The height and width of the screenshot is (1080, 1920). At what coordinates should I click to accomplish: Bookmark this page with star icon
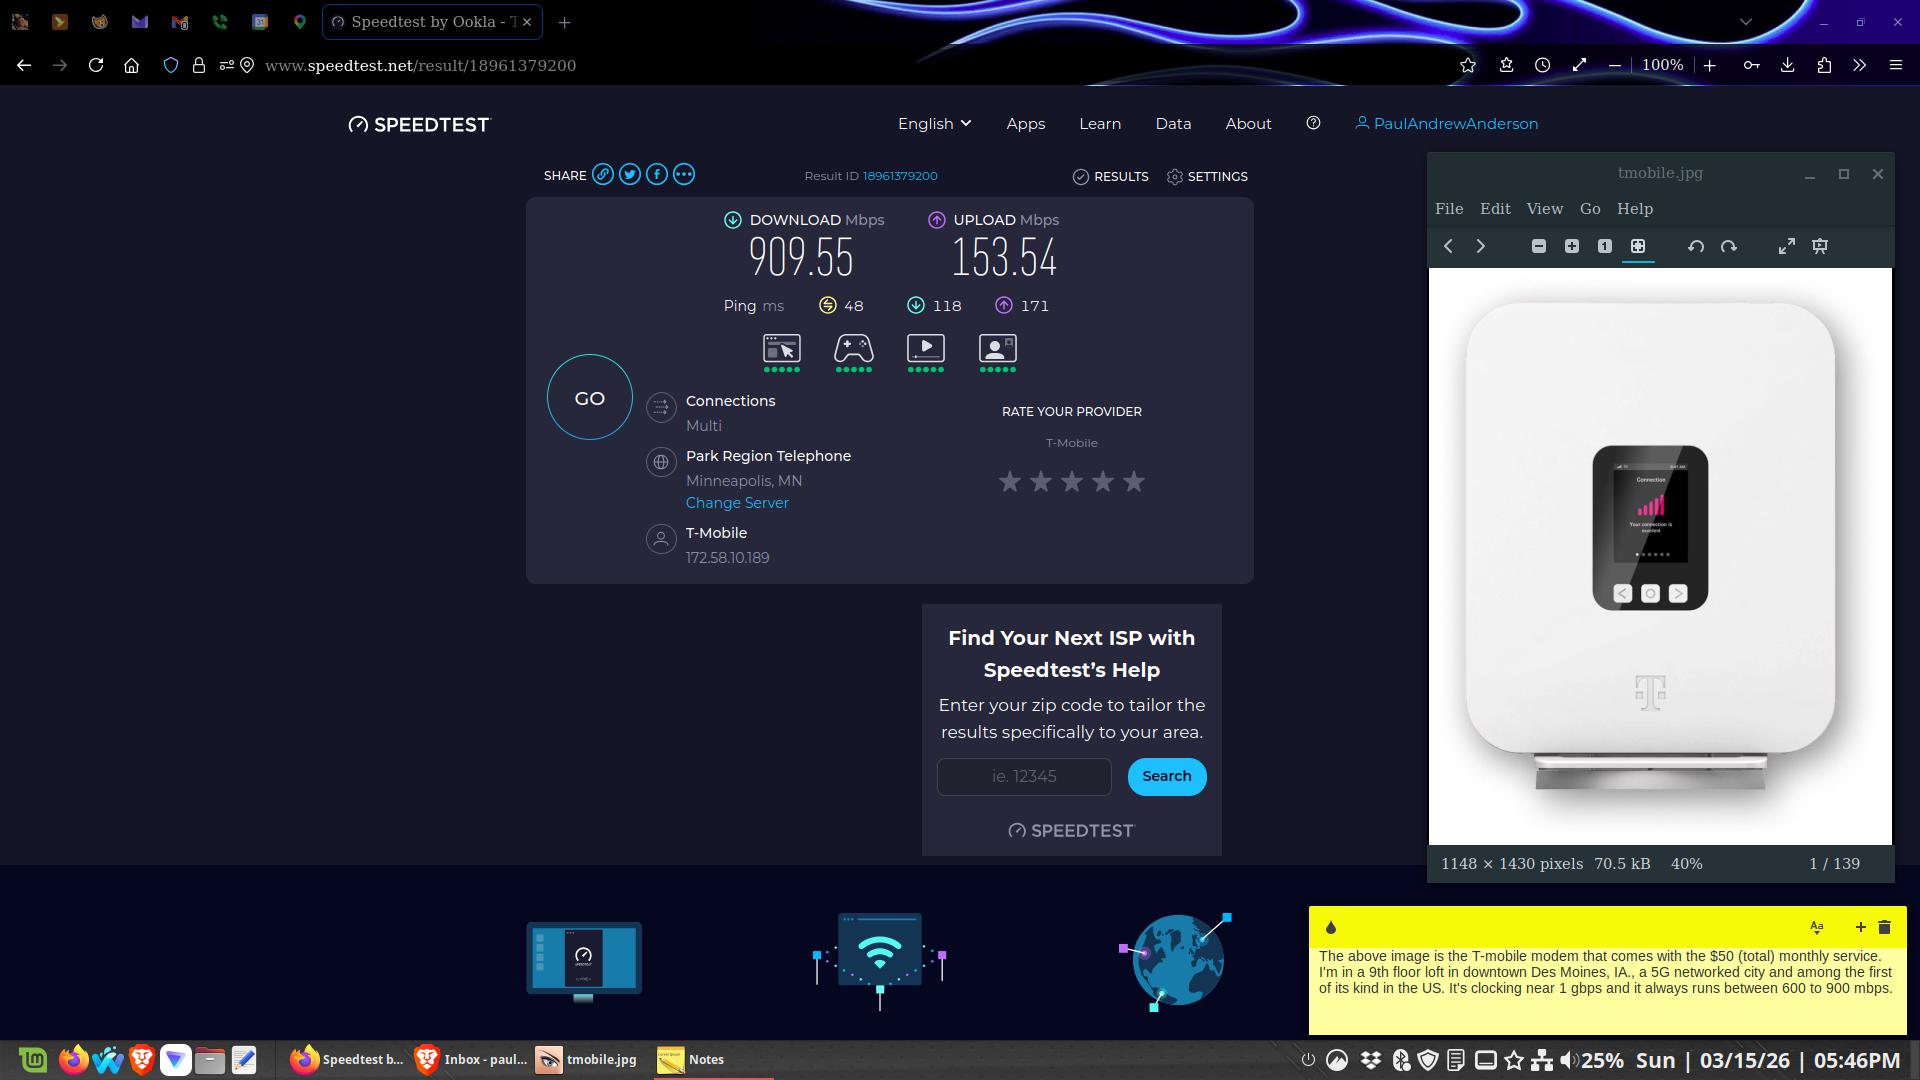point(1467,65)
